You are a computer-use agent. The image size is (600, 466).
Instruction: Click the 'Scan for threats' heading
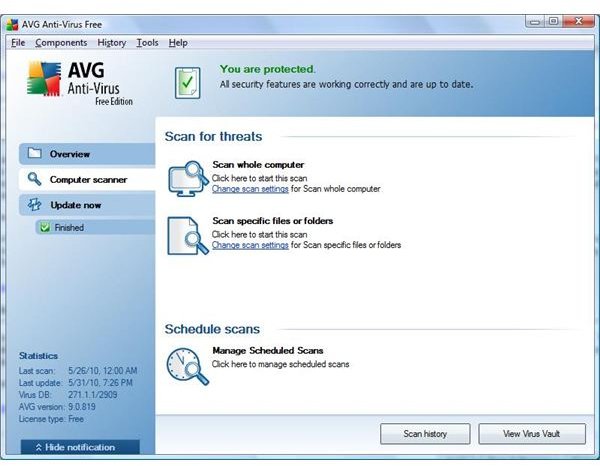pyautogui.click(x=214, y=136)
